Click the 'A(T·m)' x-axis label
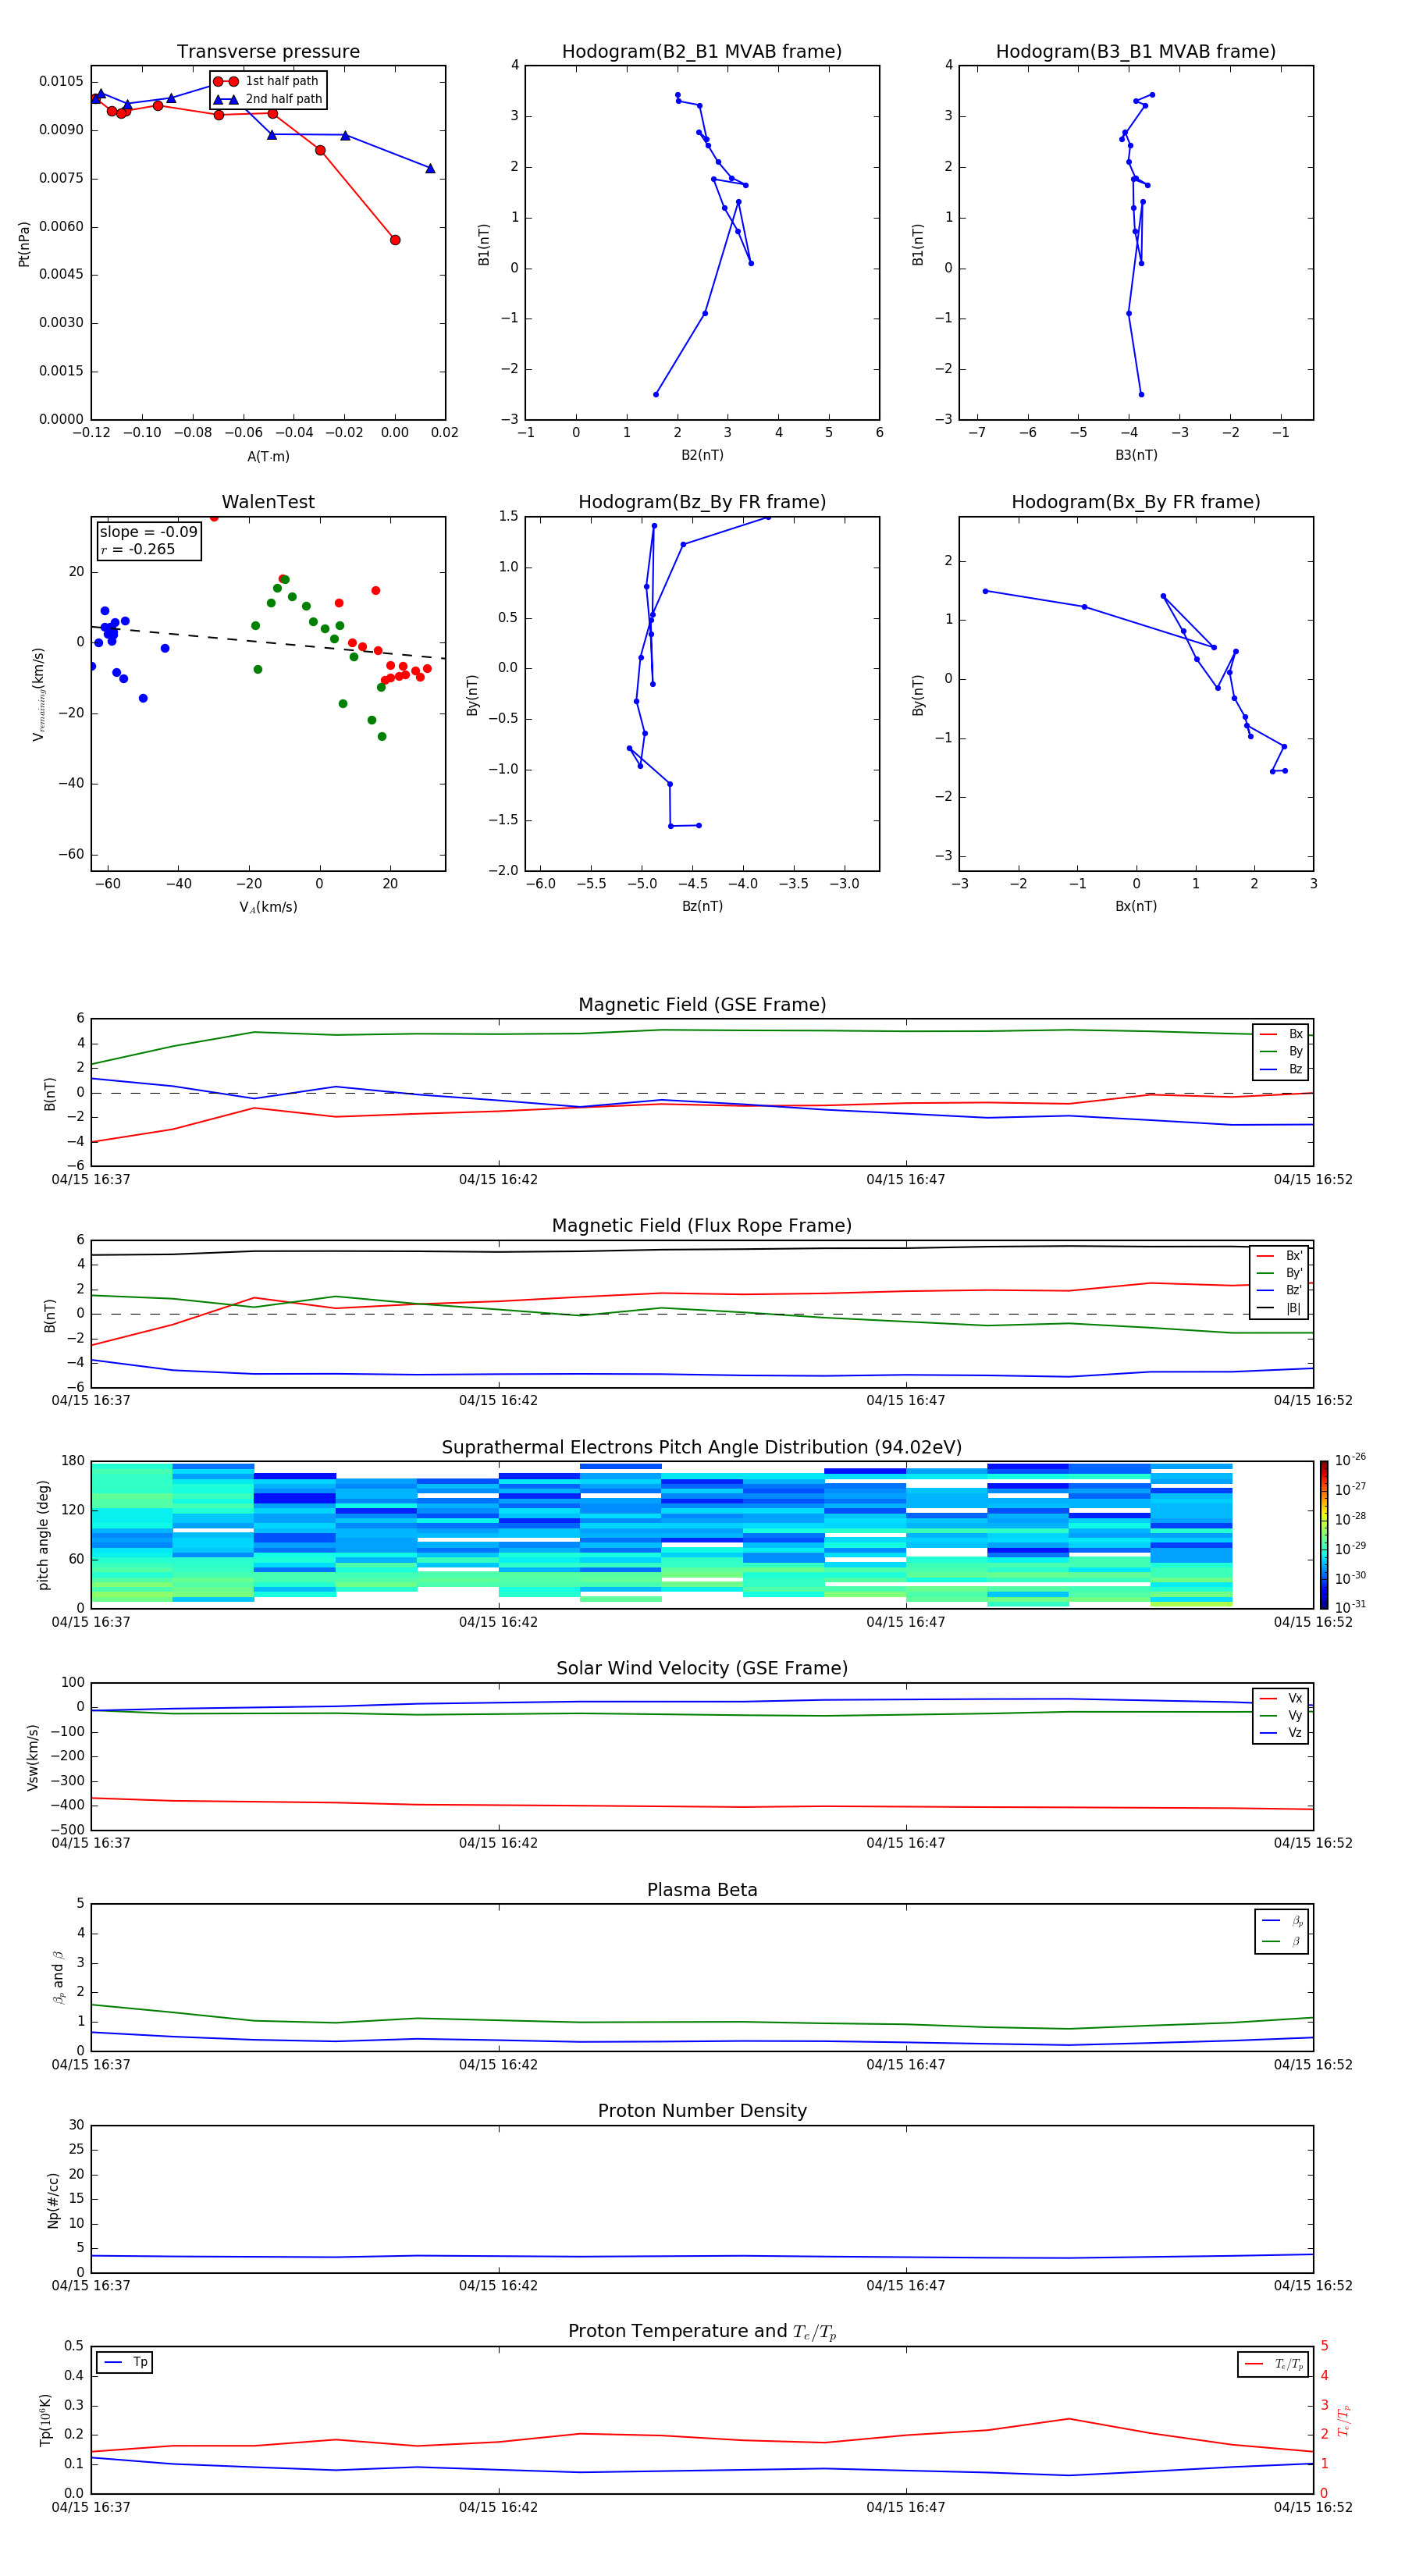This screenshot has height=2576, width=1405. point(268,456)
